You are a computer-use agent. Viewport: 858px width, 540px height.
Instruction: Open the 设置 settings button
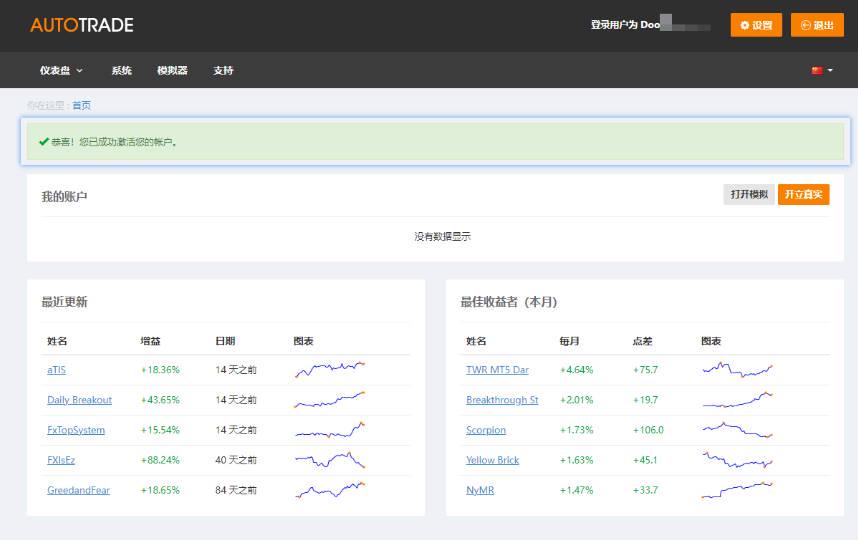coord(756,25)
